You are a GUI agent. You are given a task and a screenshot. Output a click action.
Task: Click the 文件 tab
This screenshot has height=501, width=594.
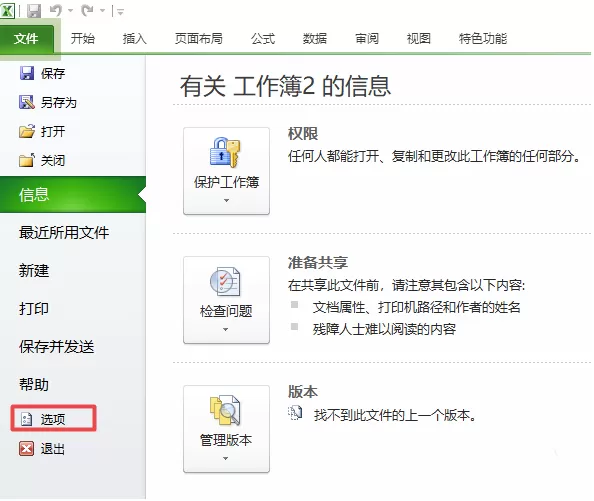pos(27,39)
